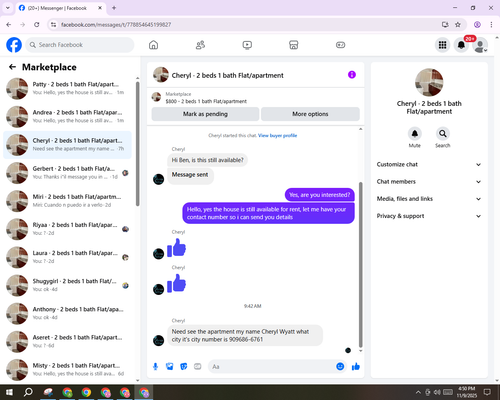
Task: Select Cheryl's conversation in the list
Action: [x=67, y=145]
